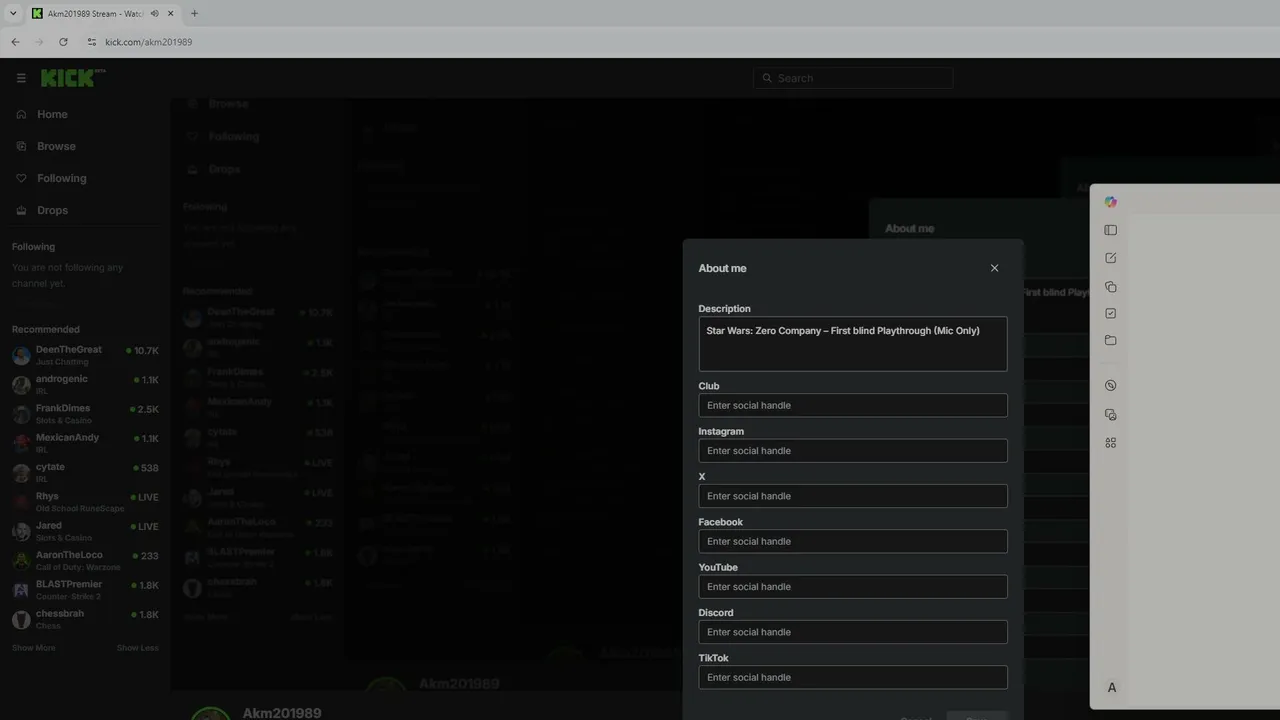Viewport: 1280px width, 720px height.
Task: Focus the Facebook social handle field
Action: click(853, 541)
